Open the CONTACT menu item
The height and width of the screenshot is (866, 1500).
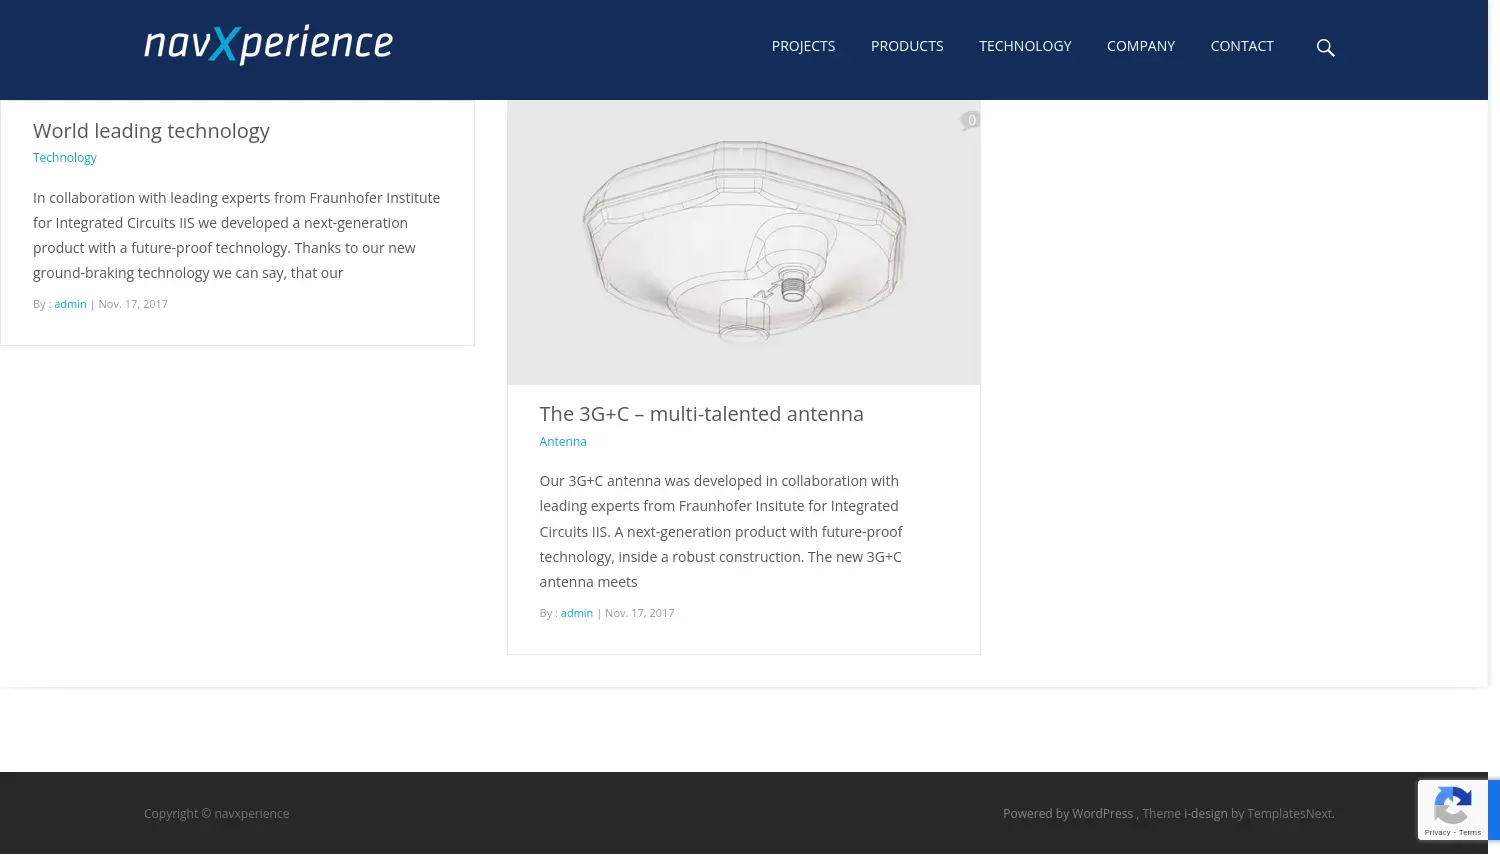(1241, 45)
